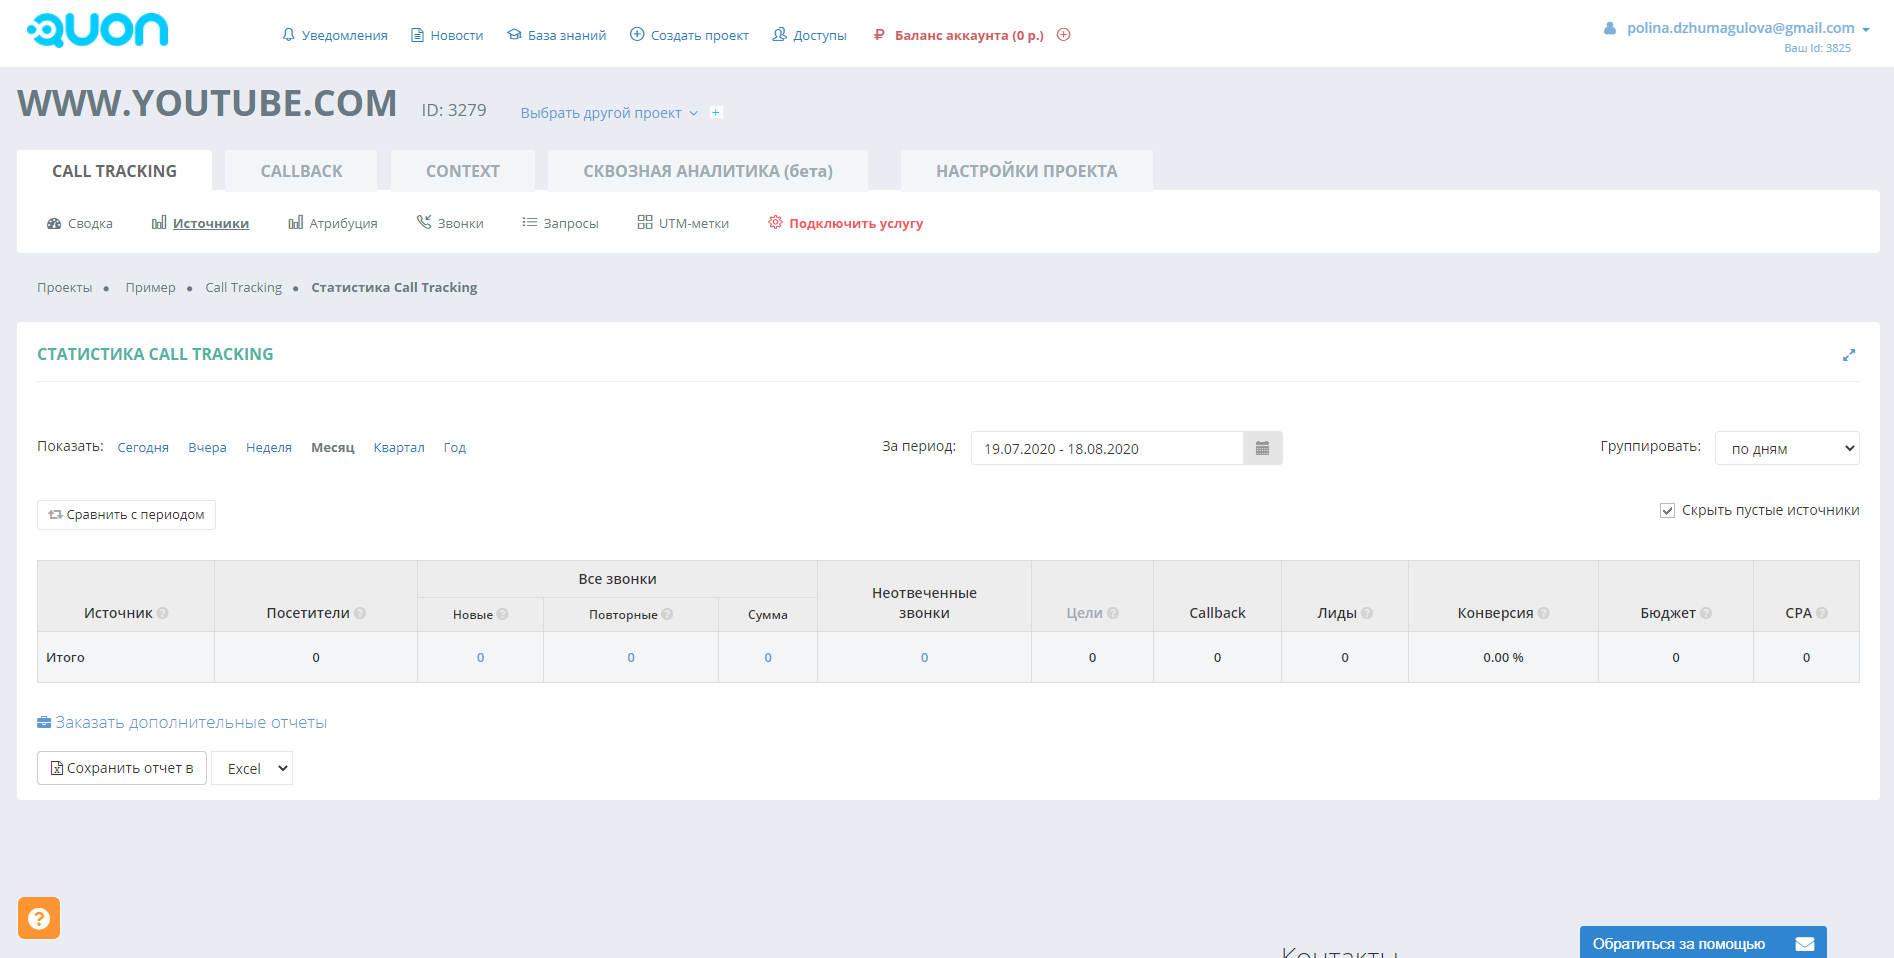Show statistics for Неделя
Viewport: 1894px width, 958px height.
(x=269, y=448)
